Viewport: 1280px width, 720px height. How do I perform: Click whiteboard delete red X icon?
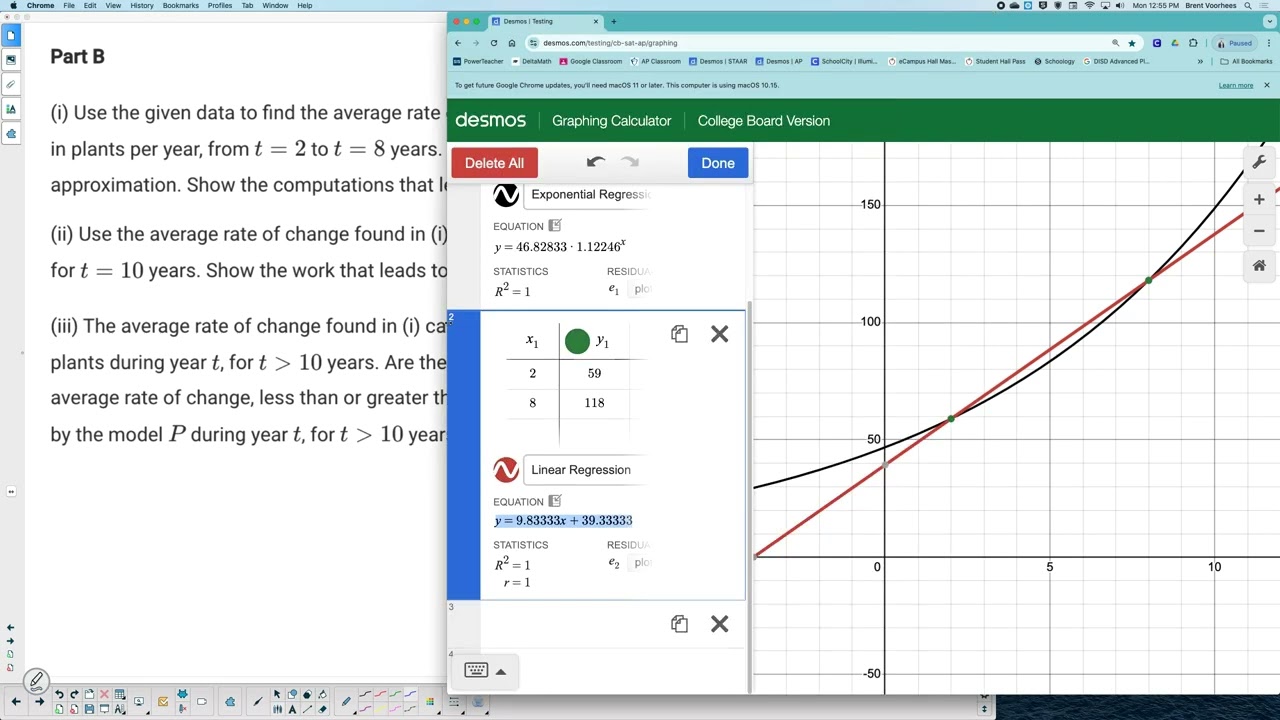(x=104, y=694)
